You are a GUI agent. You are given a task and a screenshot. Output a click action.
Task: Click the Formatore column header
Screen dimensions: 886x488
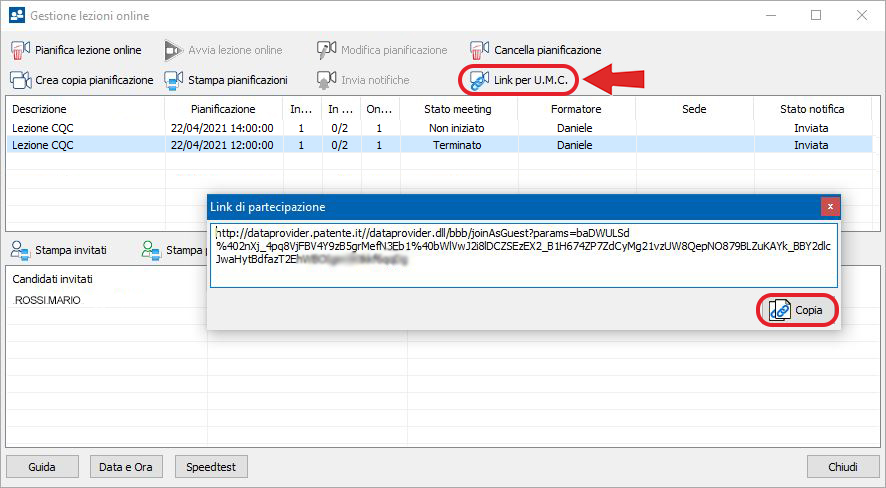tap(575, 109)
